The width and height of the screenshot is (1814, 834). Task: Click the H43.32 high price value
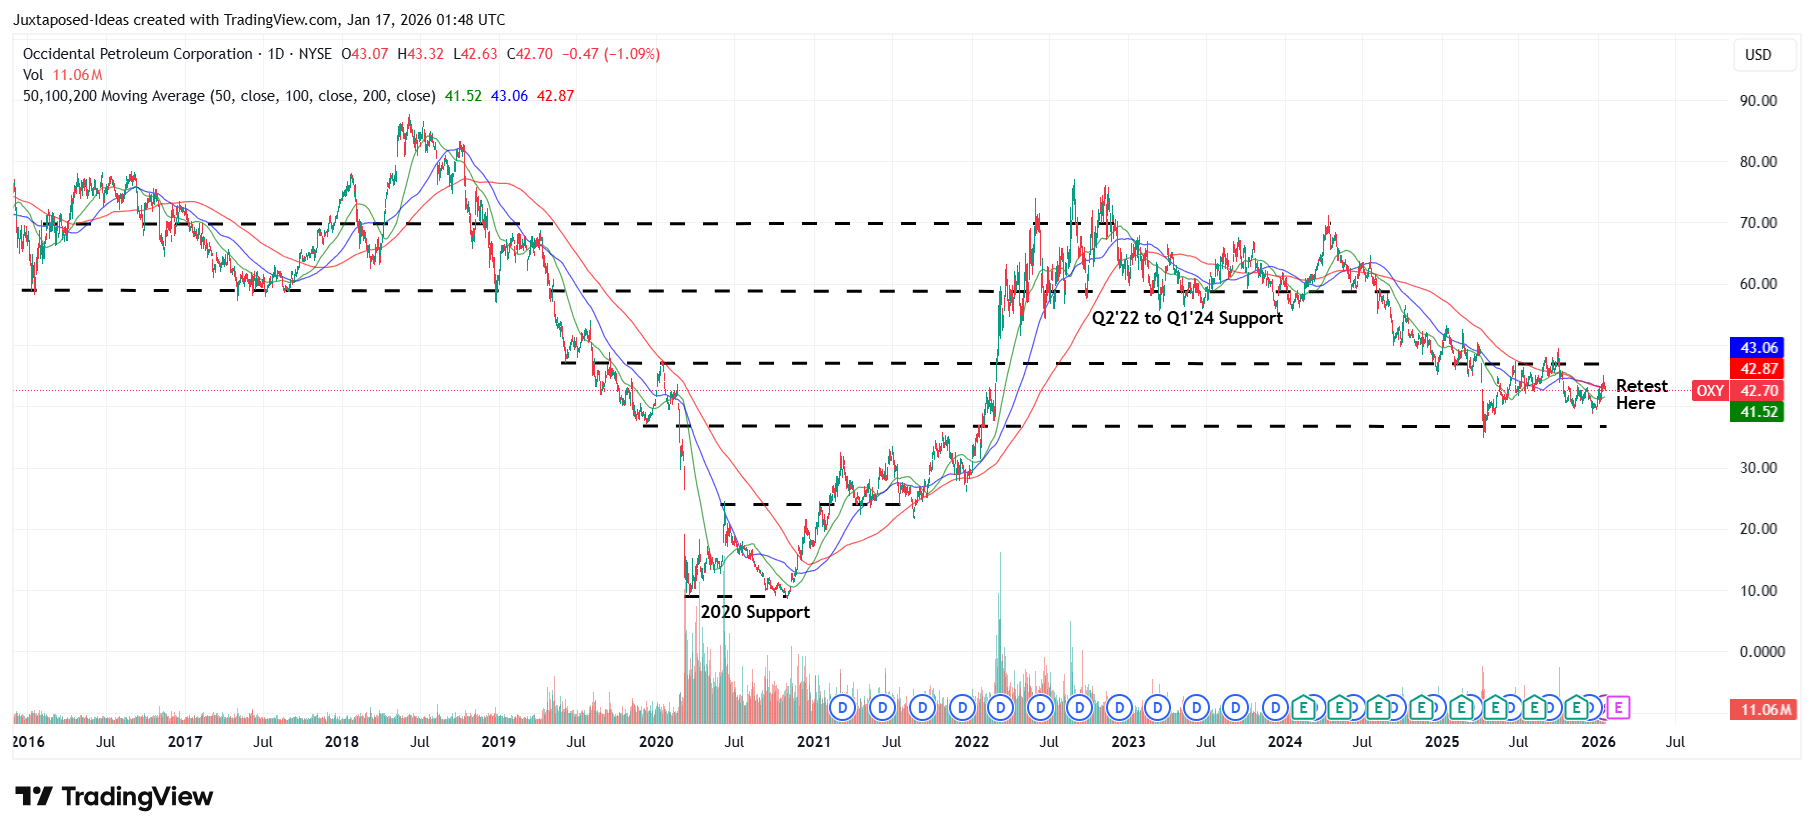(x=421, y=54)
